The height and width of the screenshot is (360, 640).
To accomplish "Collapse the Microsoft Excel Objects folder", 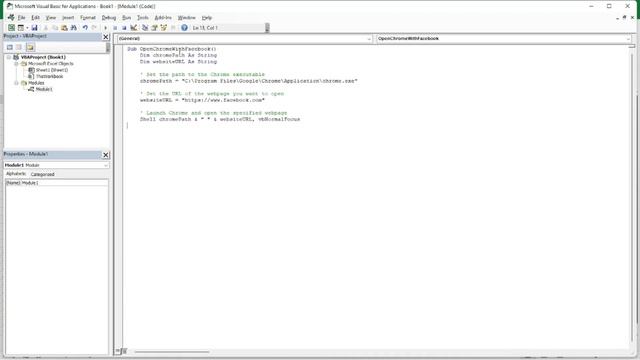I will point(16,64).
